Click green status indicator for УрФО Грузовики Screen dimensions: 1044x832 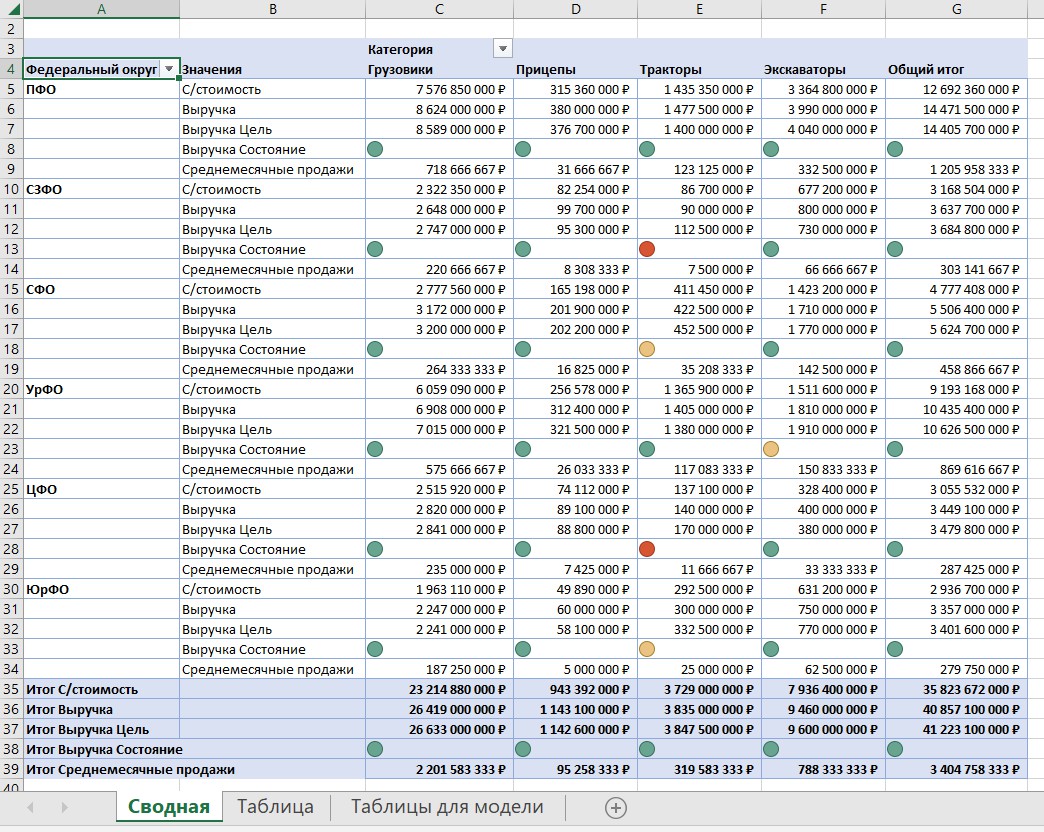click(375, 449)
